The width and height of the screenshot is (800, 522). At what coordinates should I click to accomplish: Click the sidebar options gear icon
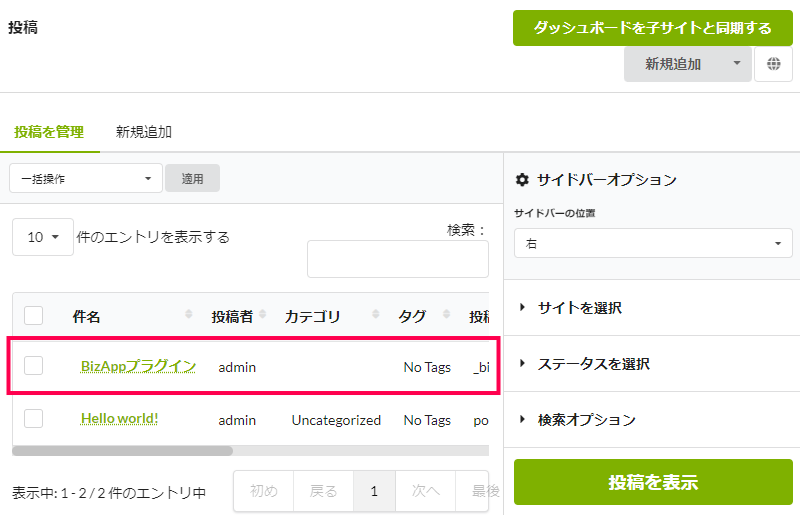point(522,180)
